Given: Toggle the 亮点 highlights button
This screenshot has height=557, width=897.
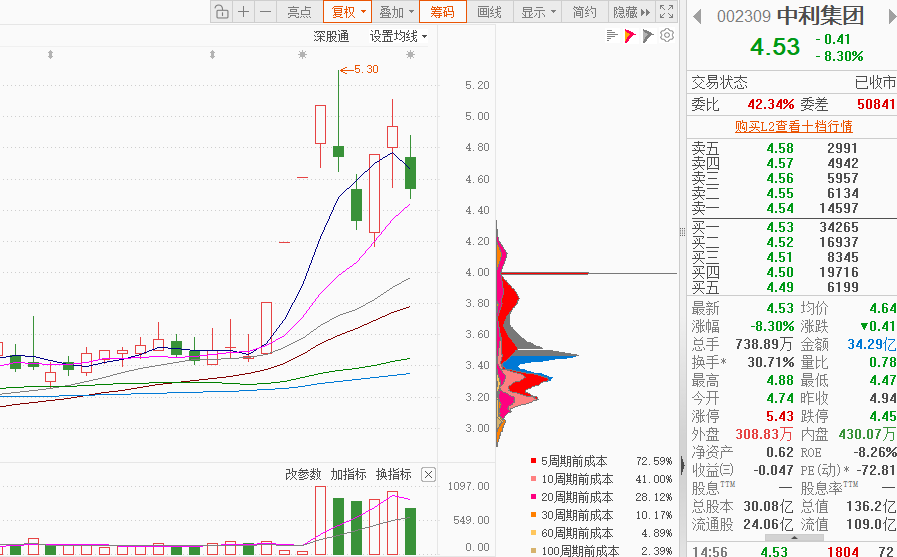Looking at the screenshot, I should tap(299, 12).
